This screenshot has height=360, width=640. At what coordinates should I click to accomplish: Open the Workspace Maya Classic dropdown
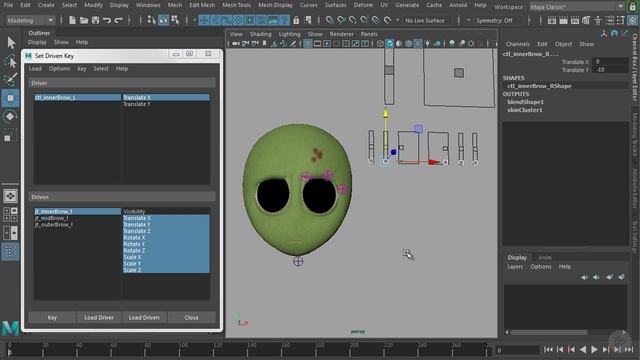[577, 7]
